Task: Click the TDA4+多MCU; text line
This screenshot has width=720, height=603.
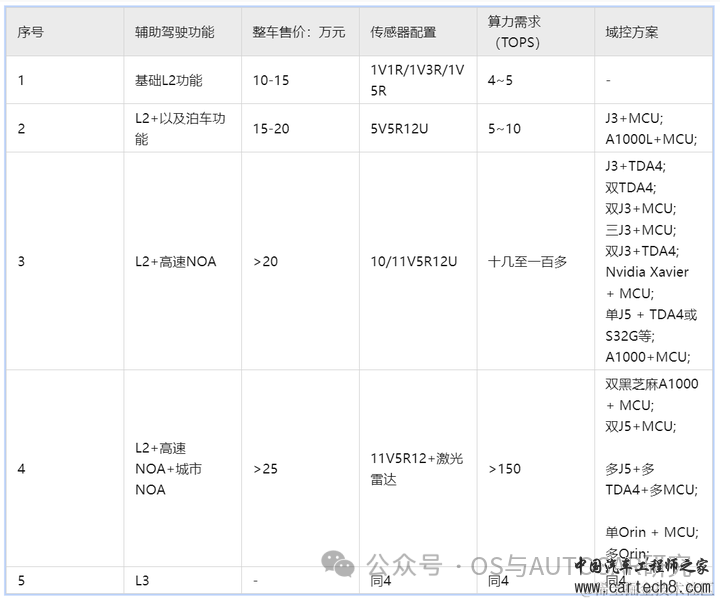Action: [x=652, y=490]
